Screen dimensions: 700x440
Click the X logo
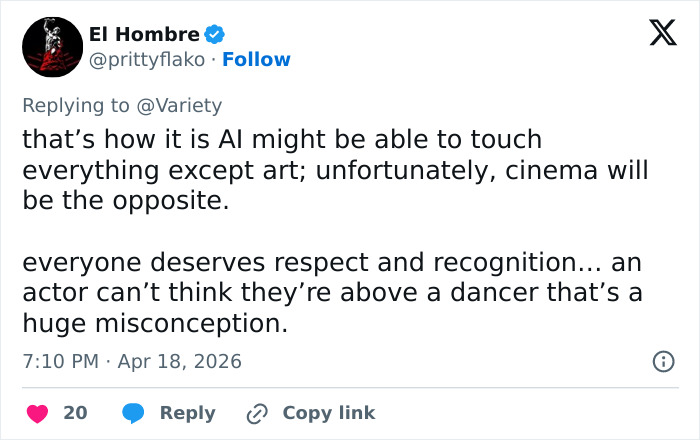tap(656, 35)
